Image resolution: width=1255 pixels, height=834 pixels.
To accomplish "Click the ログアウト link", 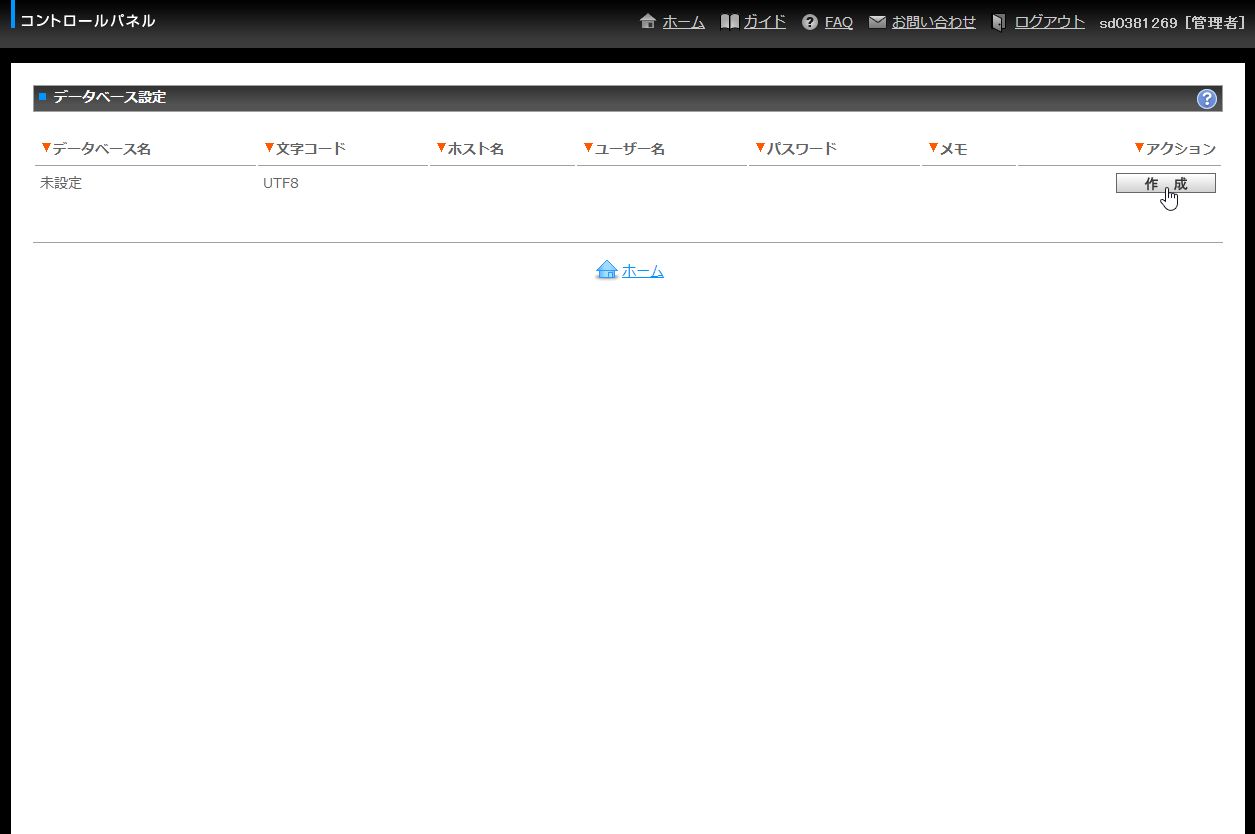I will (1050, 22).
